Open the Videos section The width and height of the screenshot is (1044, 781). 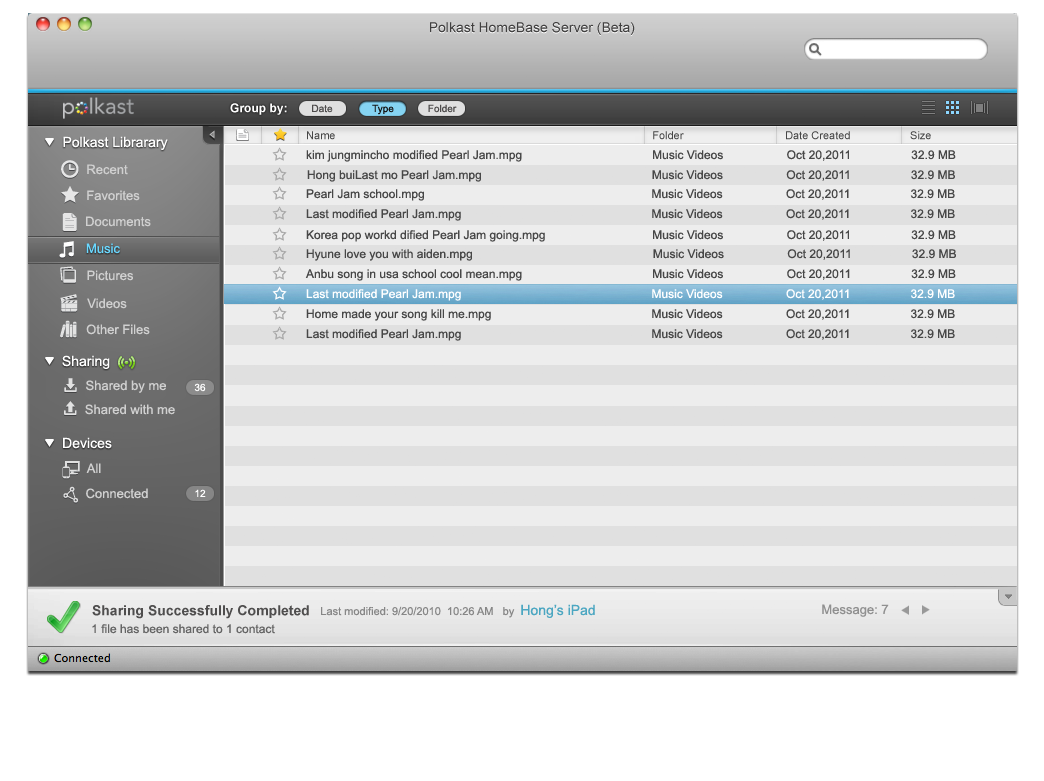click(106, 303)
